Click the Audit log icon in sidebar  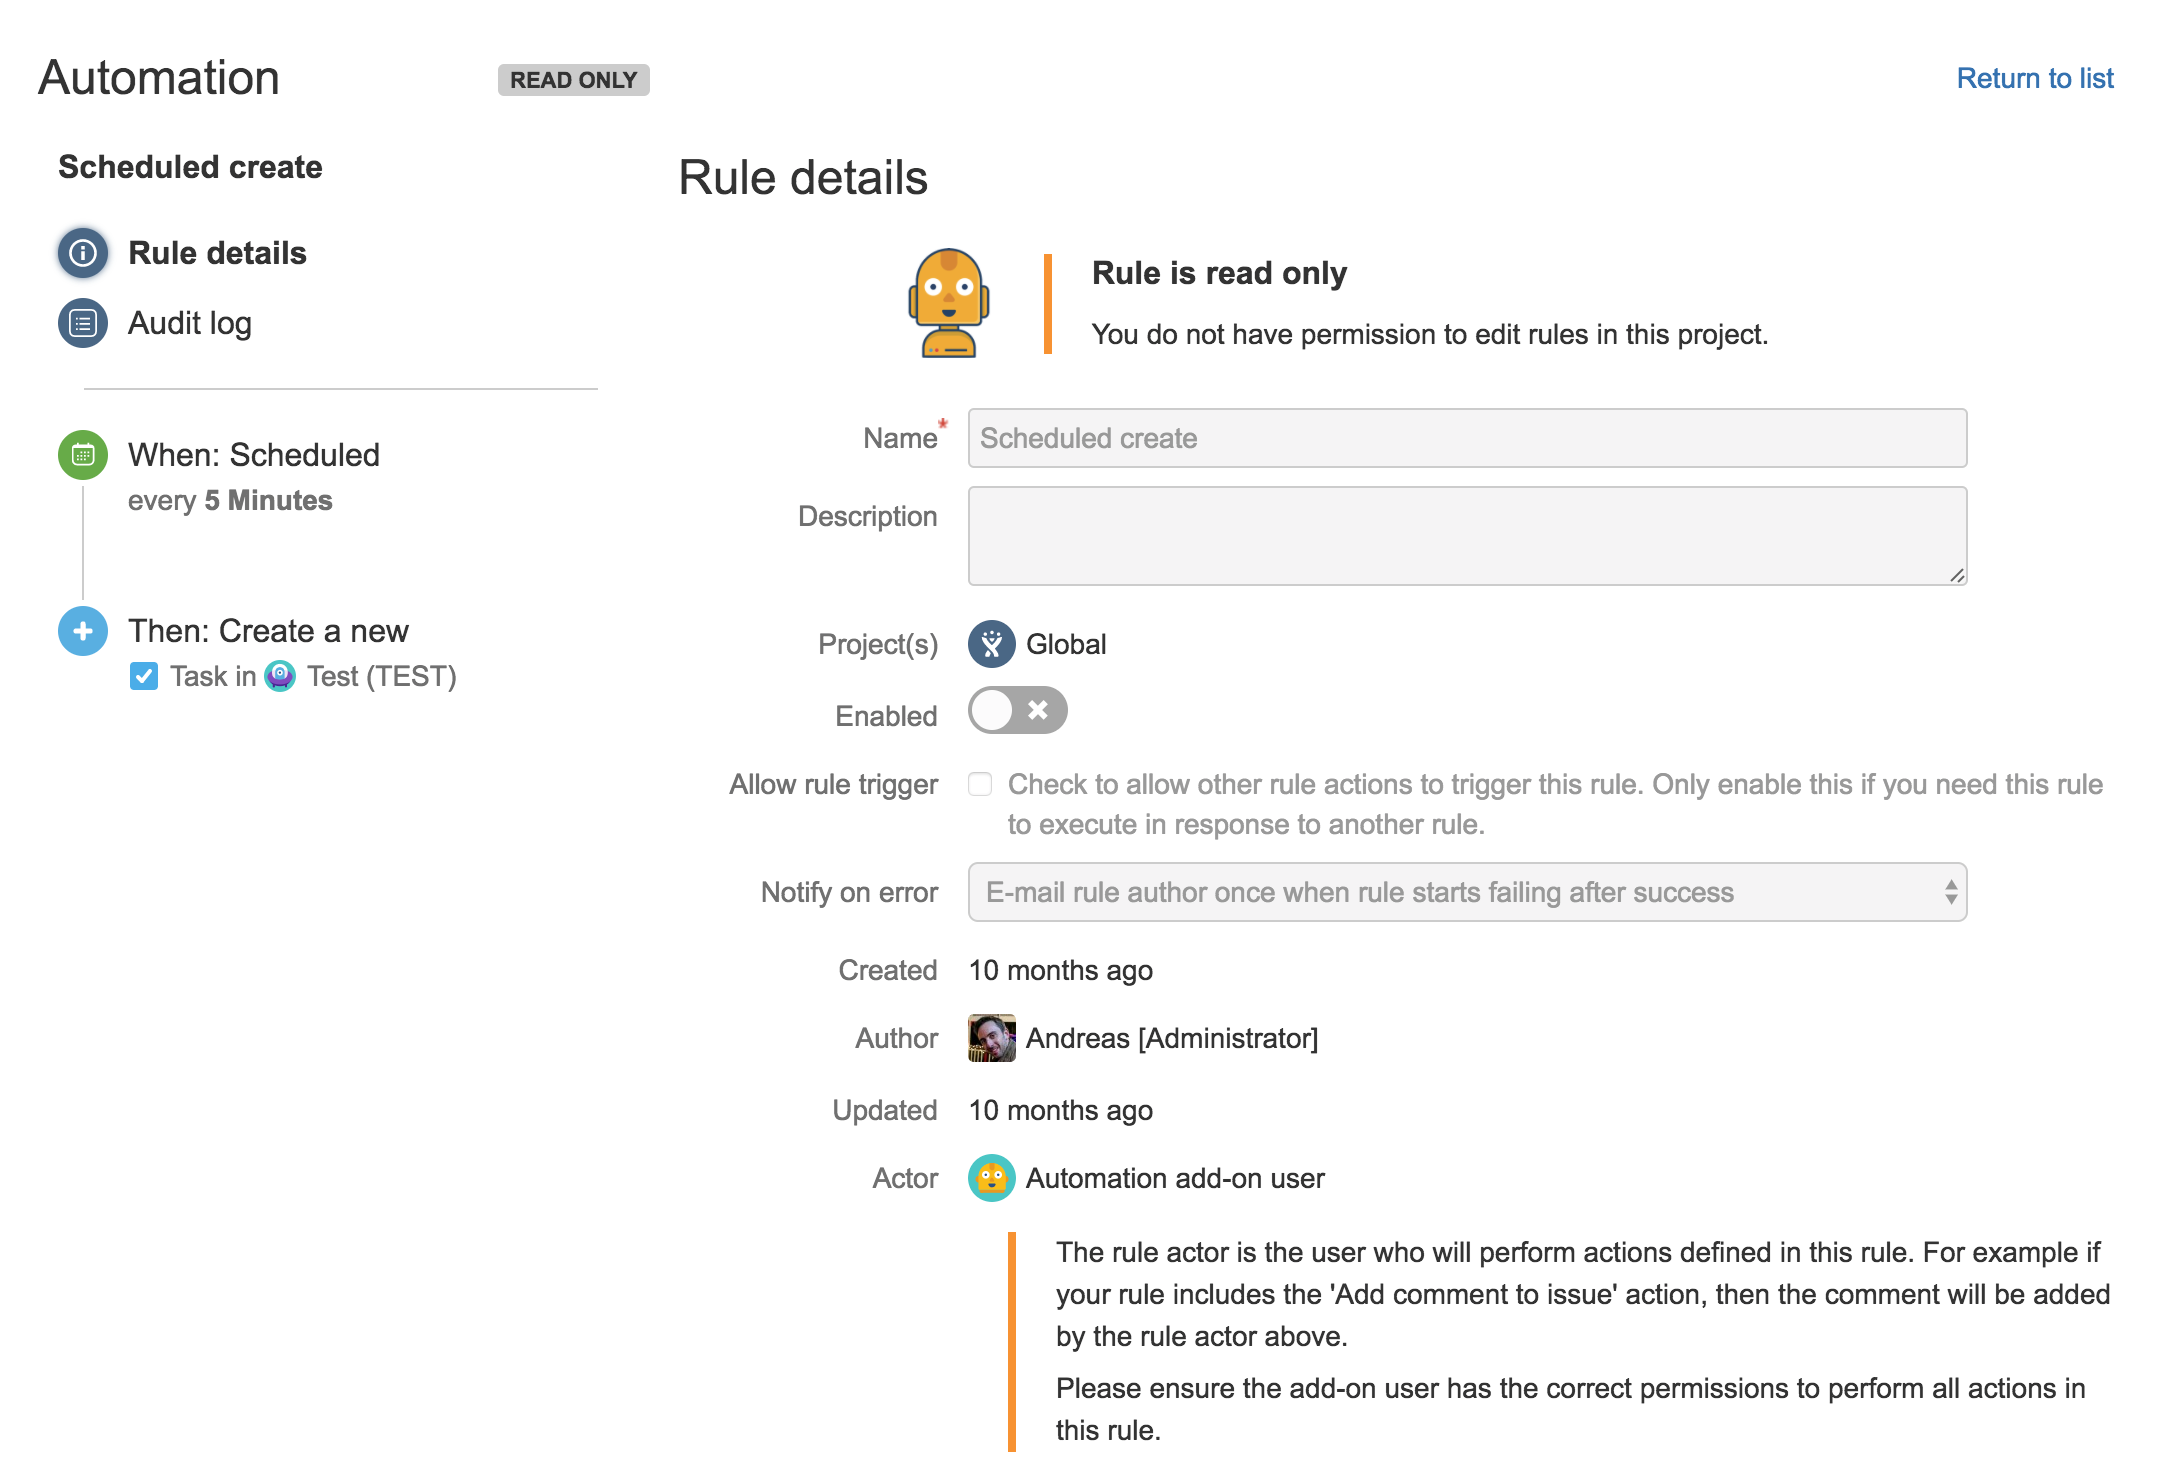81,321
